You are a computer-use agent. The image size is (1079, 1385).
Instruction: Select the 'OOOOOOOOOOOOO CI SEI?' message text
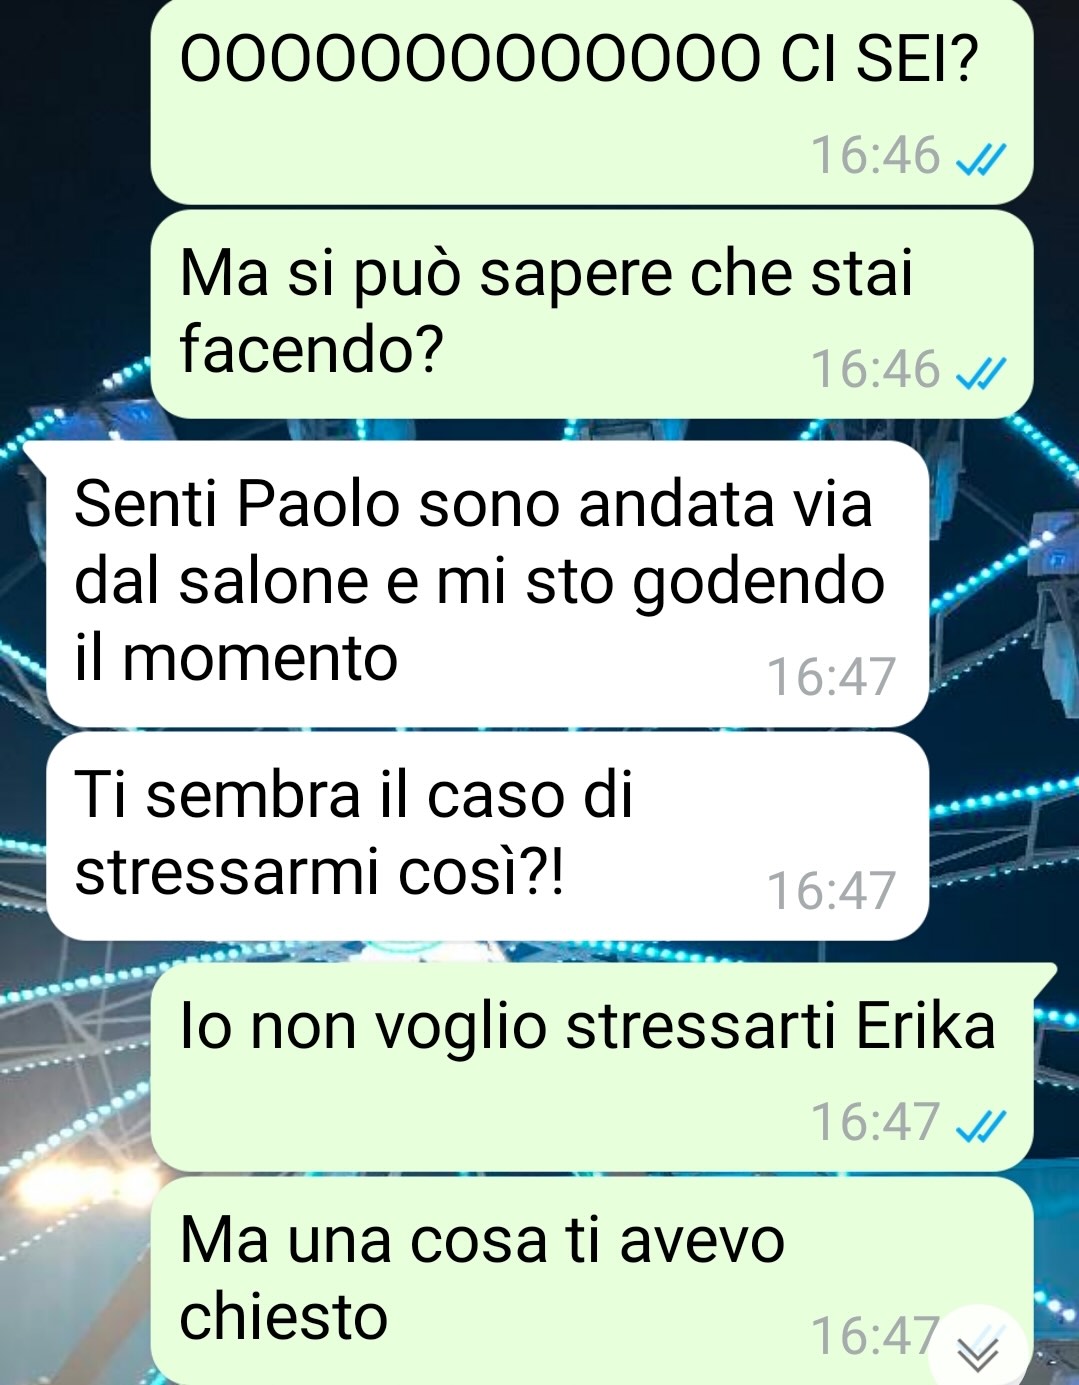pos(580,61)
